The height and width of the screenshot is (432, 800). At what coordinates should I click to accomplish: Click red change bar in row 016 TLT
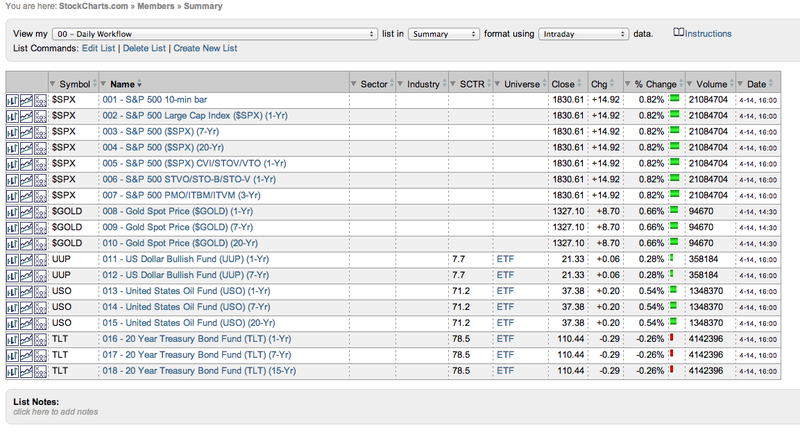pyautogui.click(x=672, y=337)
